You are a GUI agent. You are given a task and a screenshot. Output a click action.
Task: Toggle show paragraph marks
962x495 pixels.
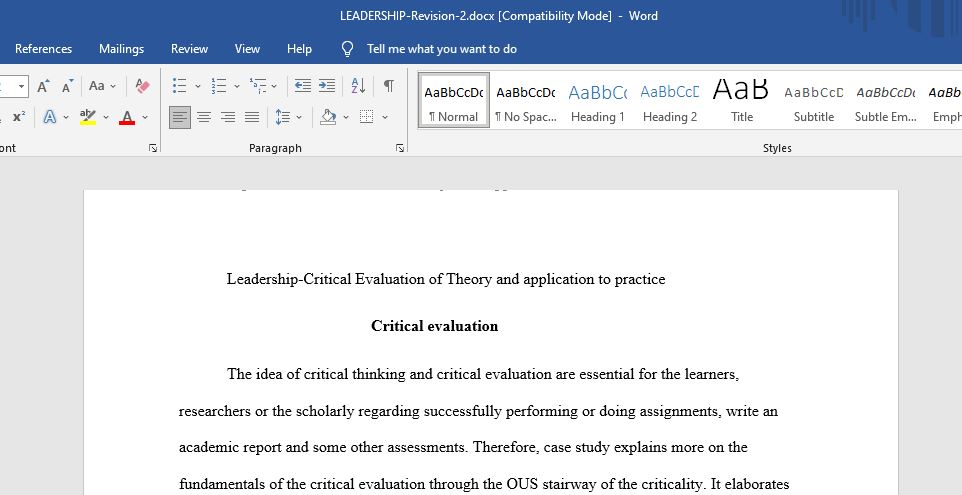coord(388,86)
